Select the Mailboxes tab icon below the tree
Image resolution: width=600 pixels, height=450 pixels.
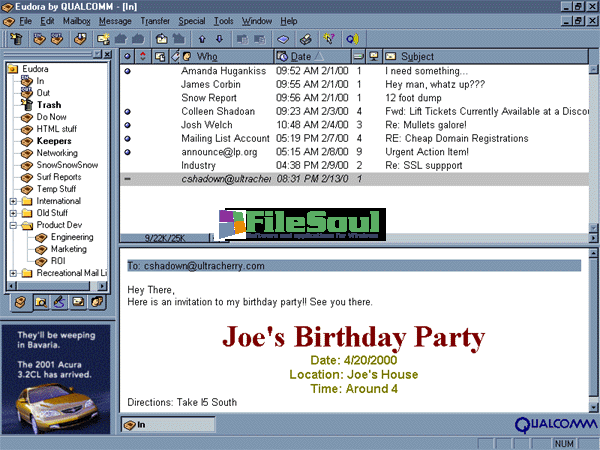19,301
